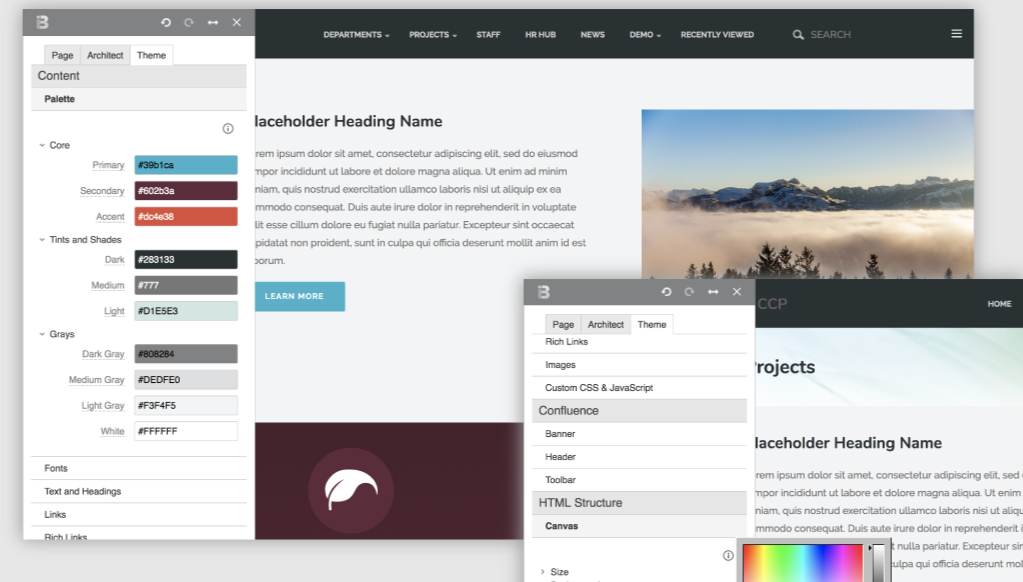The width and height of the screenshot is (1023, 582).
Task: Click the redo icon in the left Theme panel
Action: [190, 22]
